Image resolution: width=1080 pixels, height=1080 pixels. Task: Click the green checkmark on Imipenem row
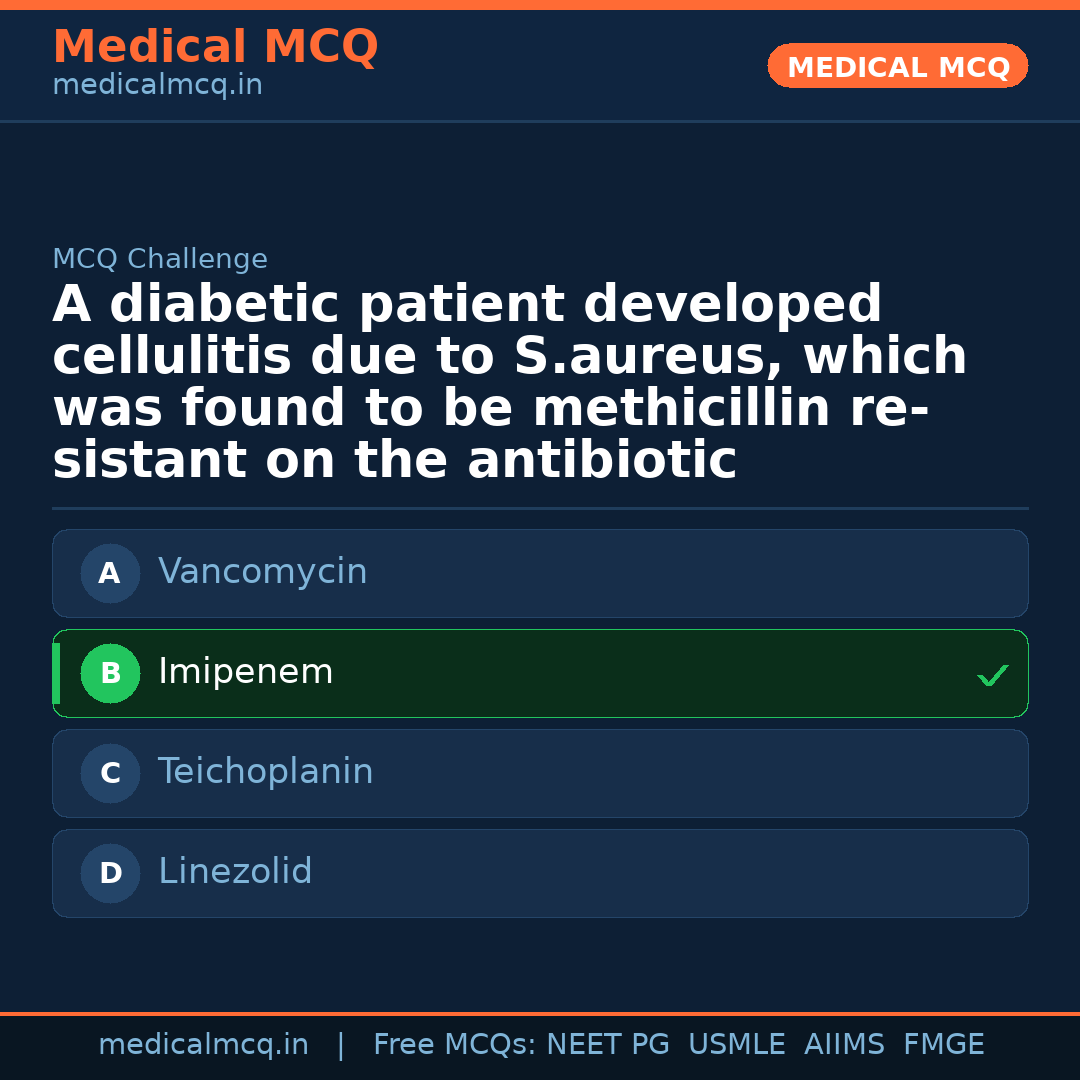992,676
